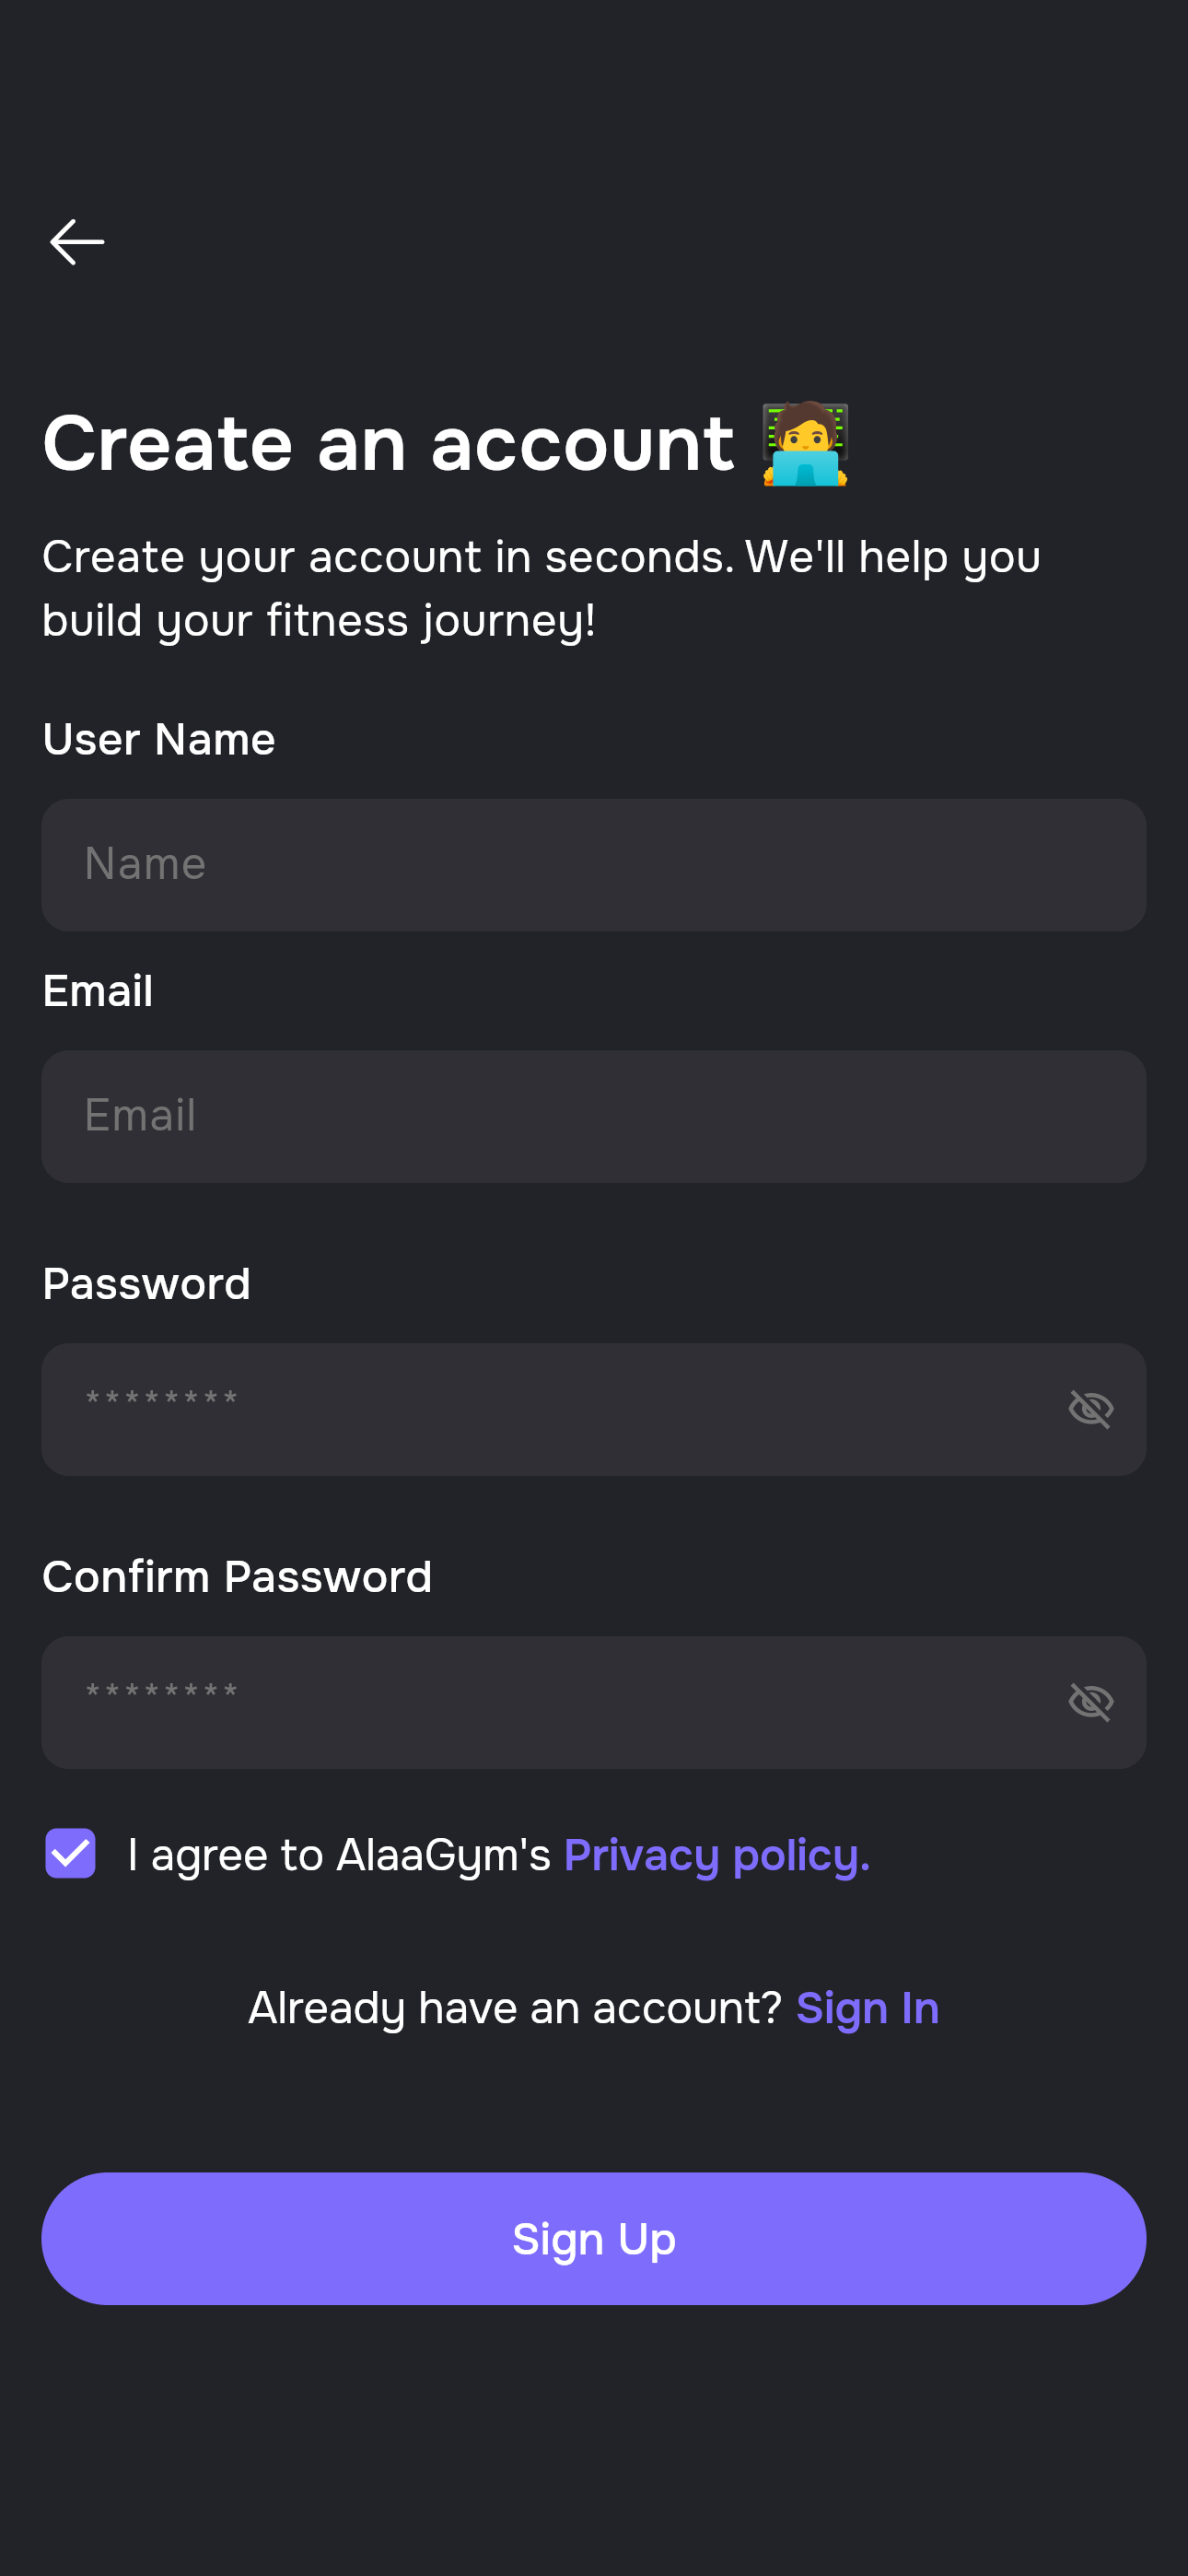
Task: Toggle visibility of the Confirm Password entry
Action: point(1090,1702)
